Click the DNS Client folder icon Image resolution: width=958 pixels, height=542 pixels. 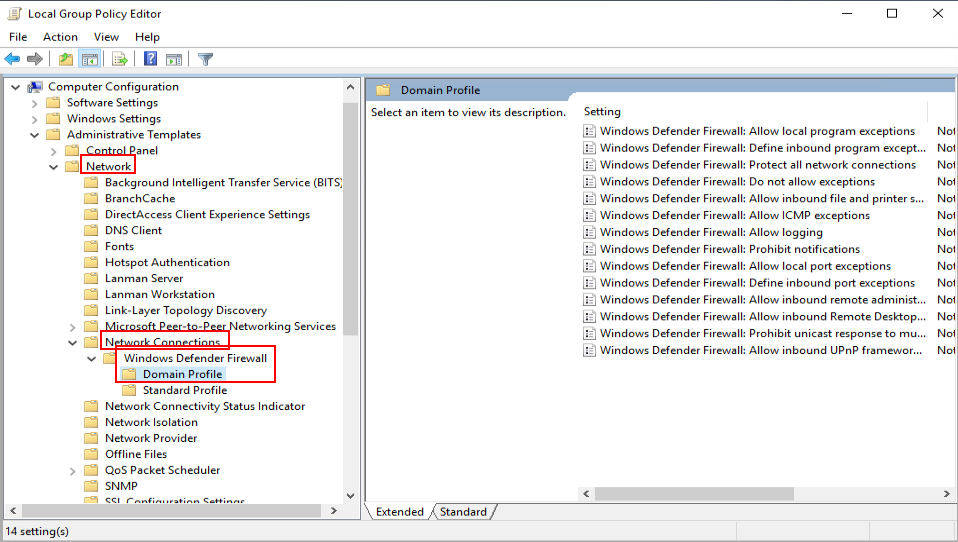coord(91,230)
